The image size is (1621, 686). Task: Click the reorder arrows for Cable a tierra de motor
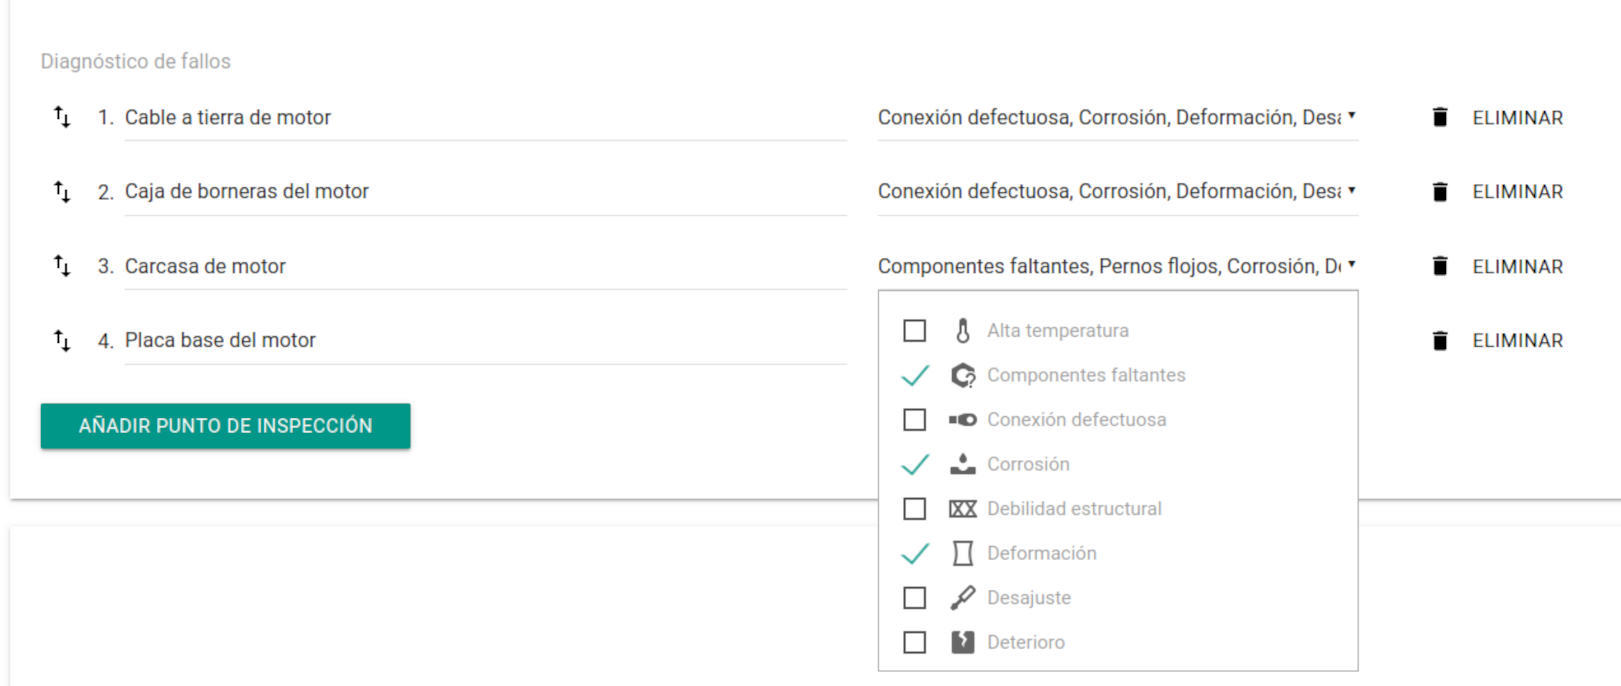point(62,117)
